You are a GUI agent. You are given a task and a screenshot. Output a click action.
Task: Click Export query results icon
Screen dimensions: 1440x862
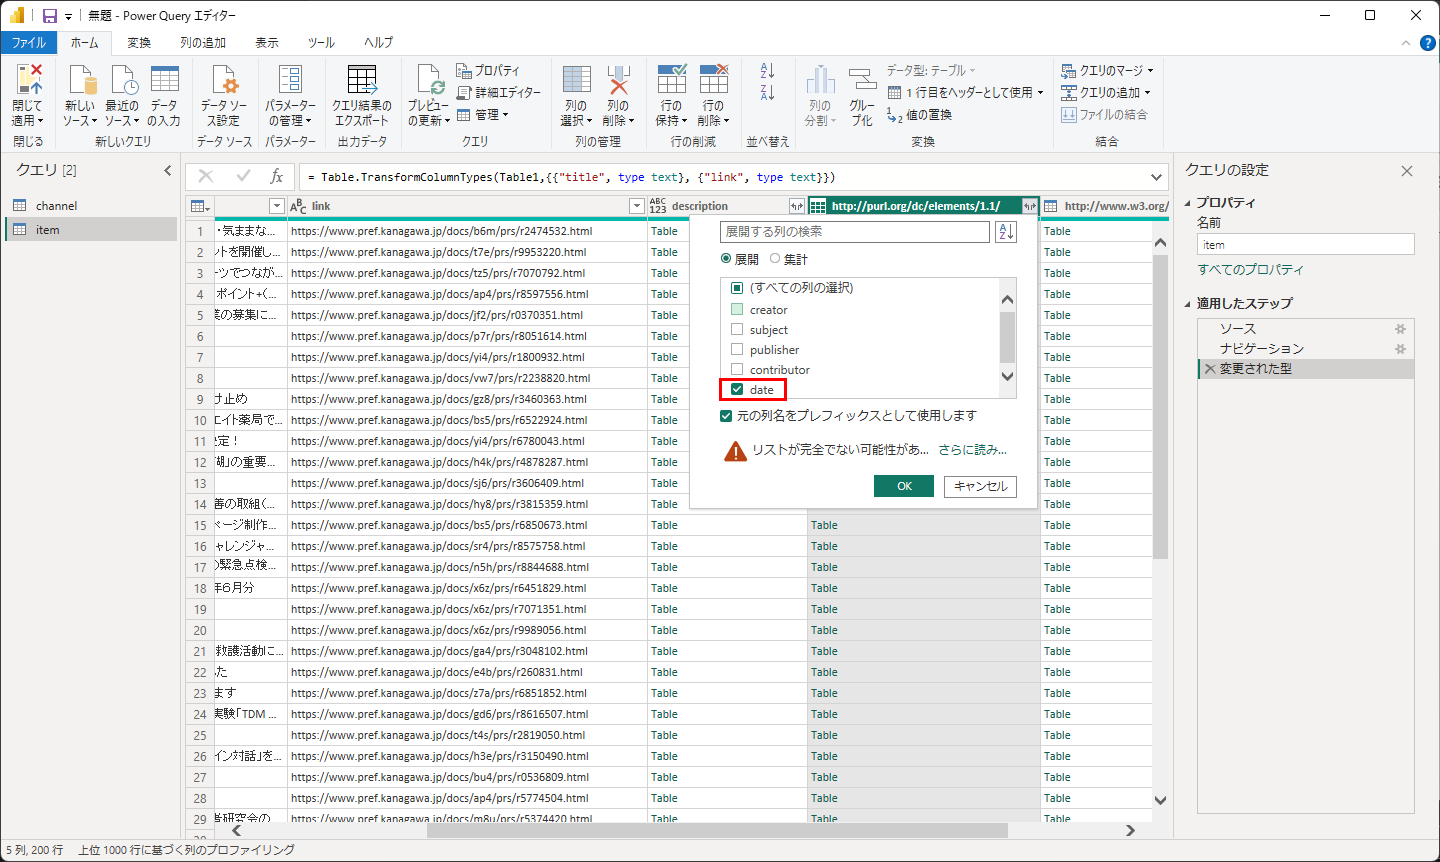[x=362, y=81]
